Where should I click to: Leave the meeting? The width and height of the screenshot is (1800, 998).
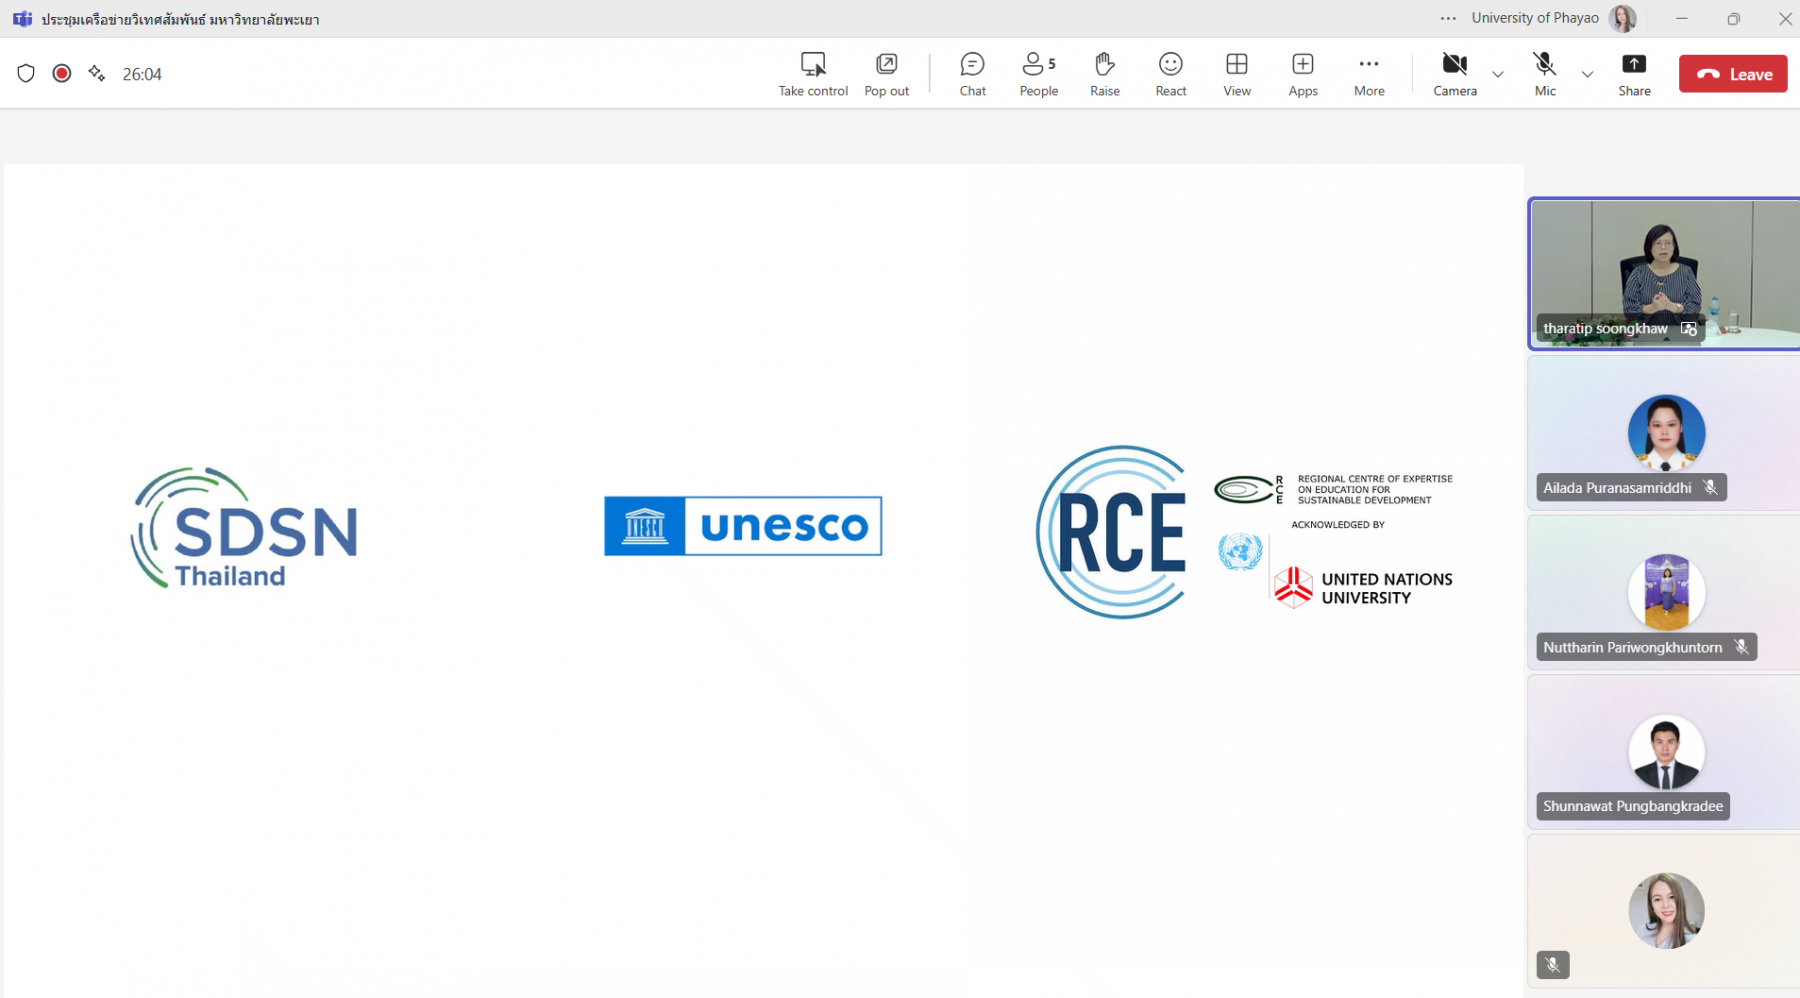[1733, 74]
